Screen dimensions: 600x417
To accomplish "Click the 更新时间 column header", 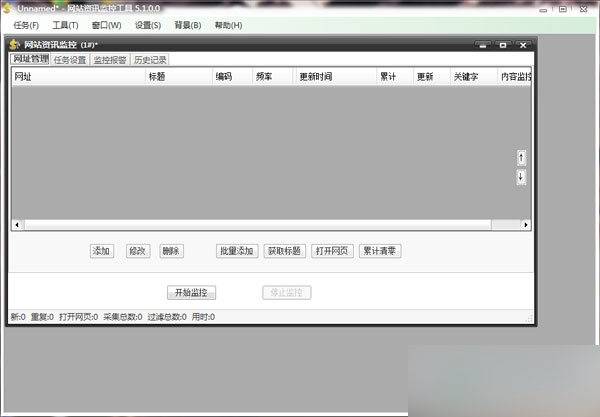I will tap(335, 77).
